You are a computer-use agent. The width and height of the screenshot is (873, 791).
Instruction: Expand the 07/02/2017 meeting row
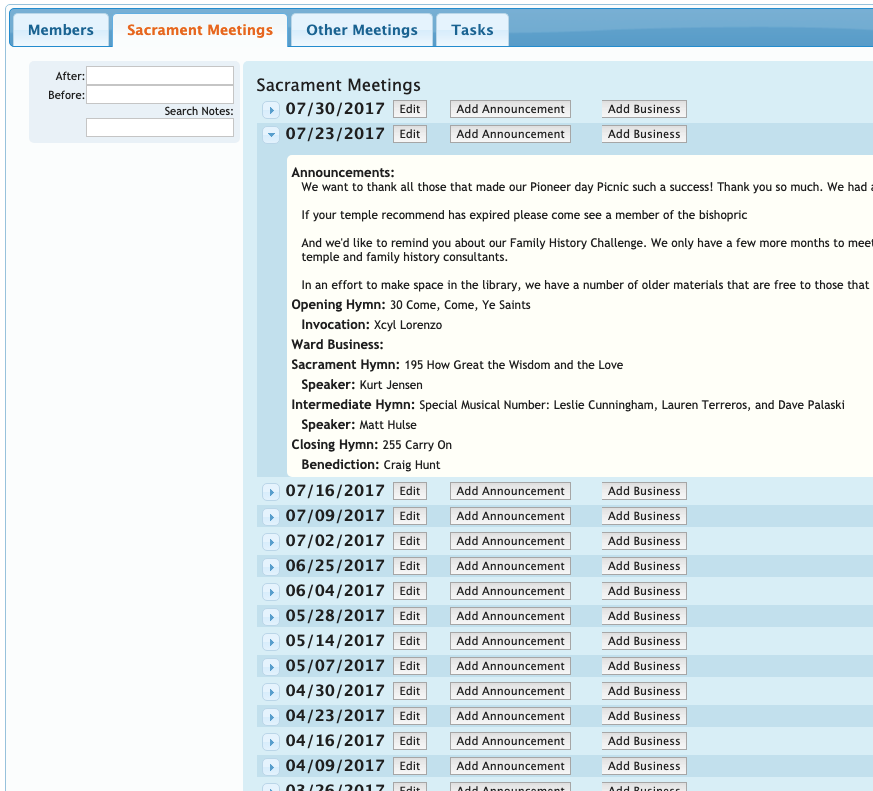click(x=271, y=542)
